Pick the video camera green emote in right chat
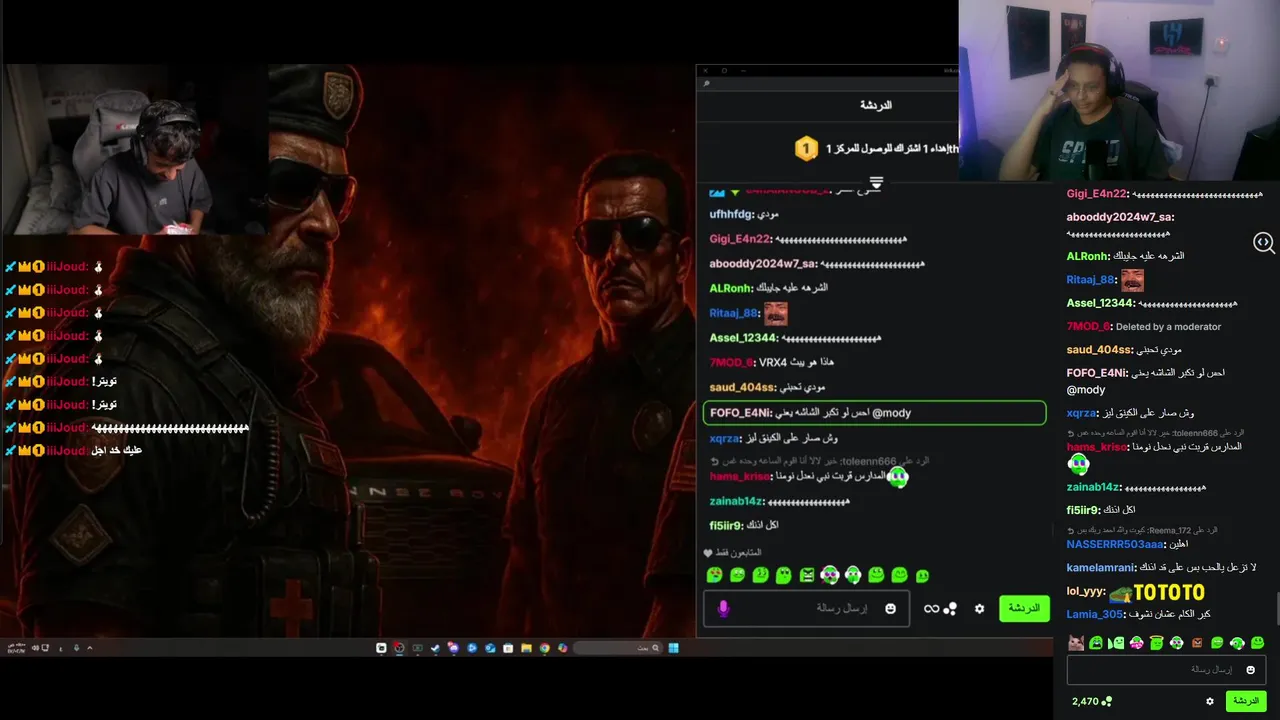The width and height of the screenshot is (1280, 720). click(1116, 643)
